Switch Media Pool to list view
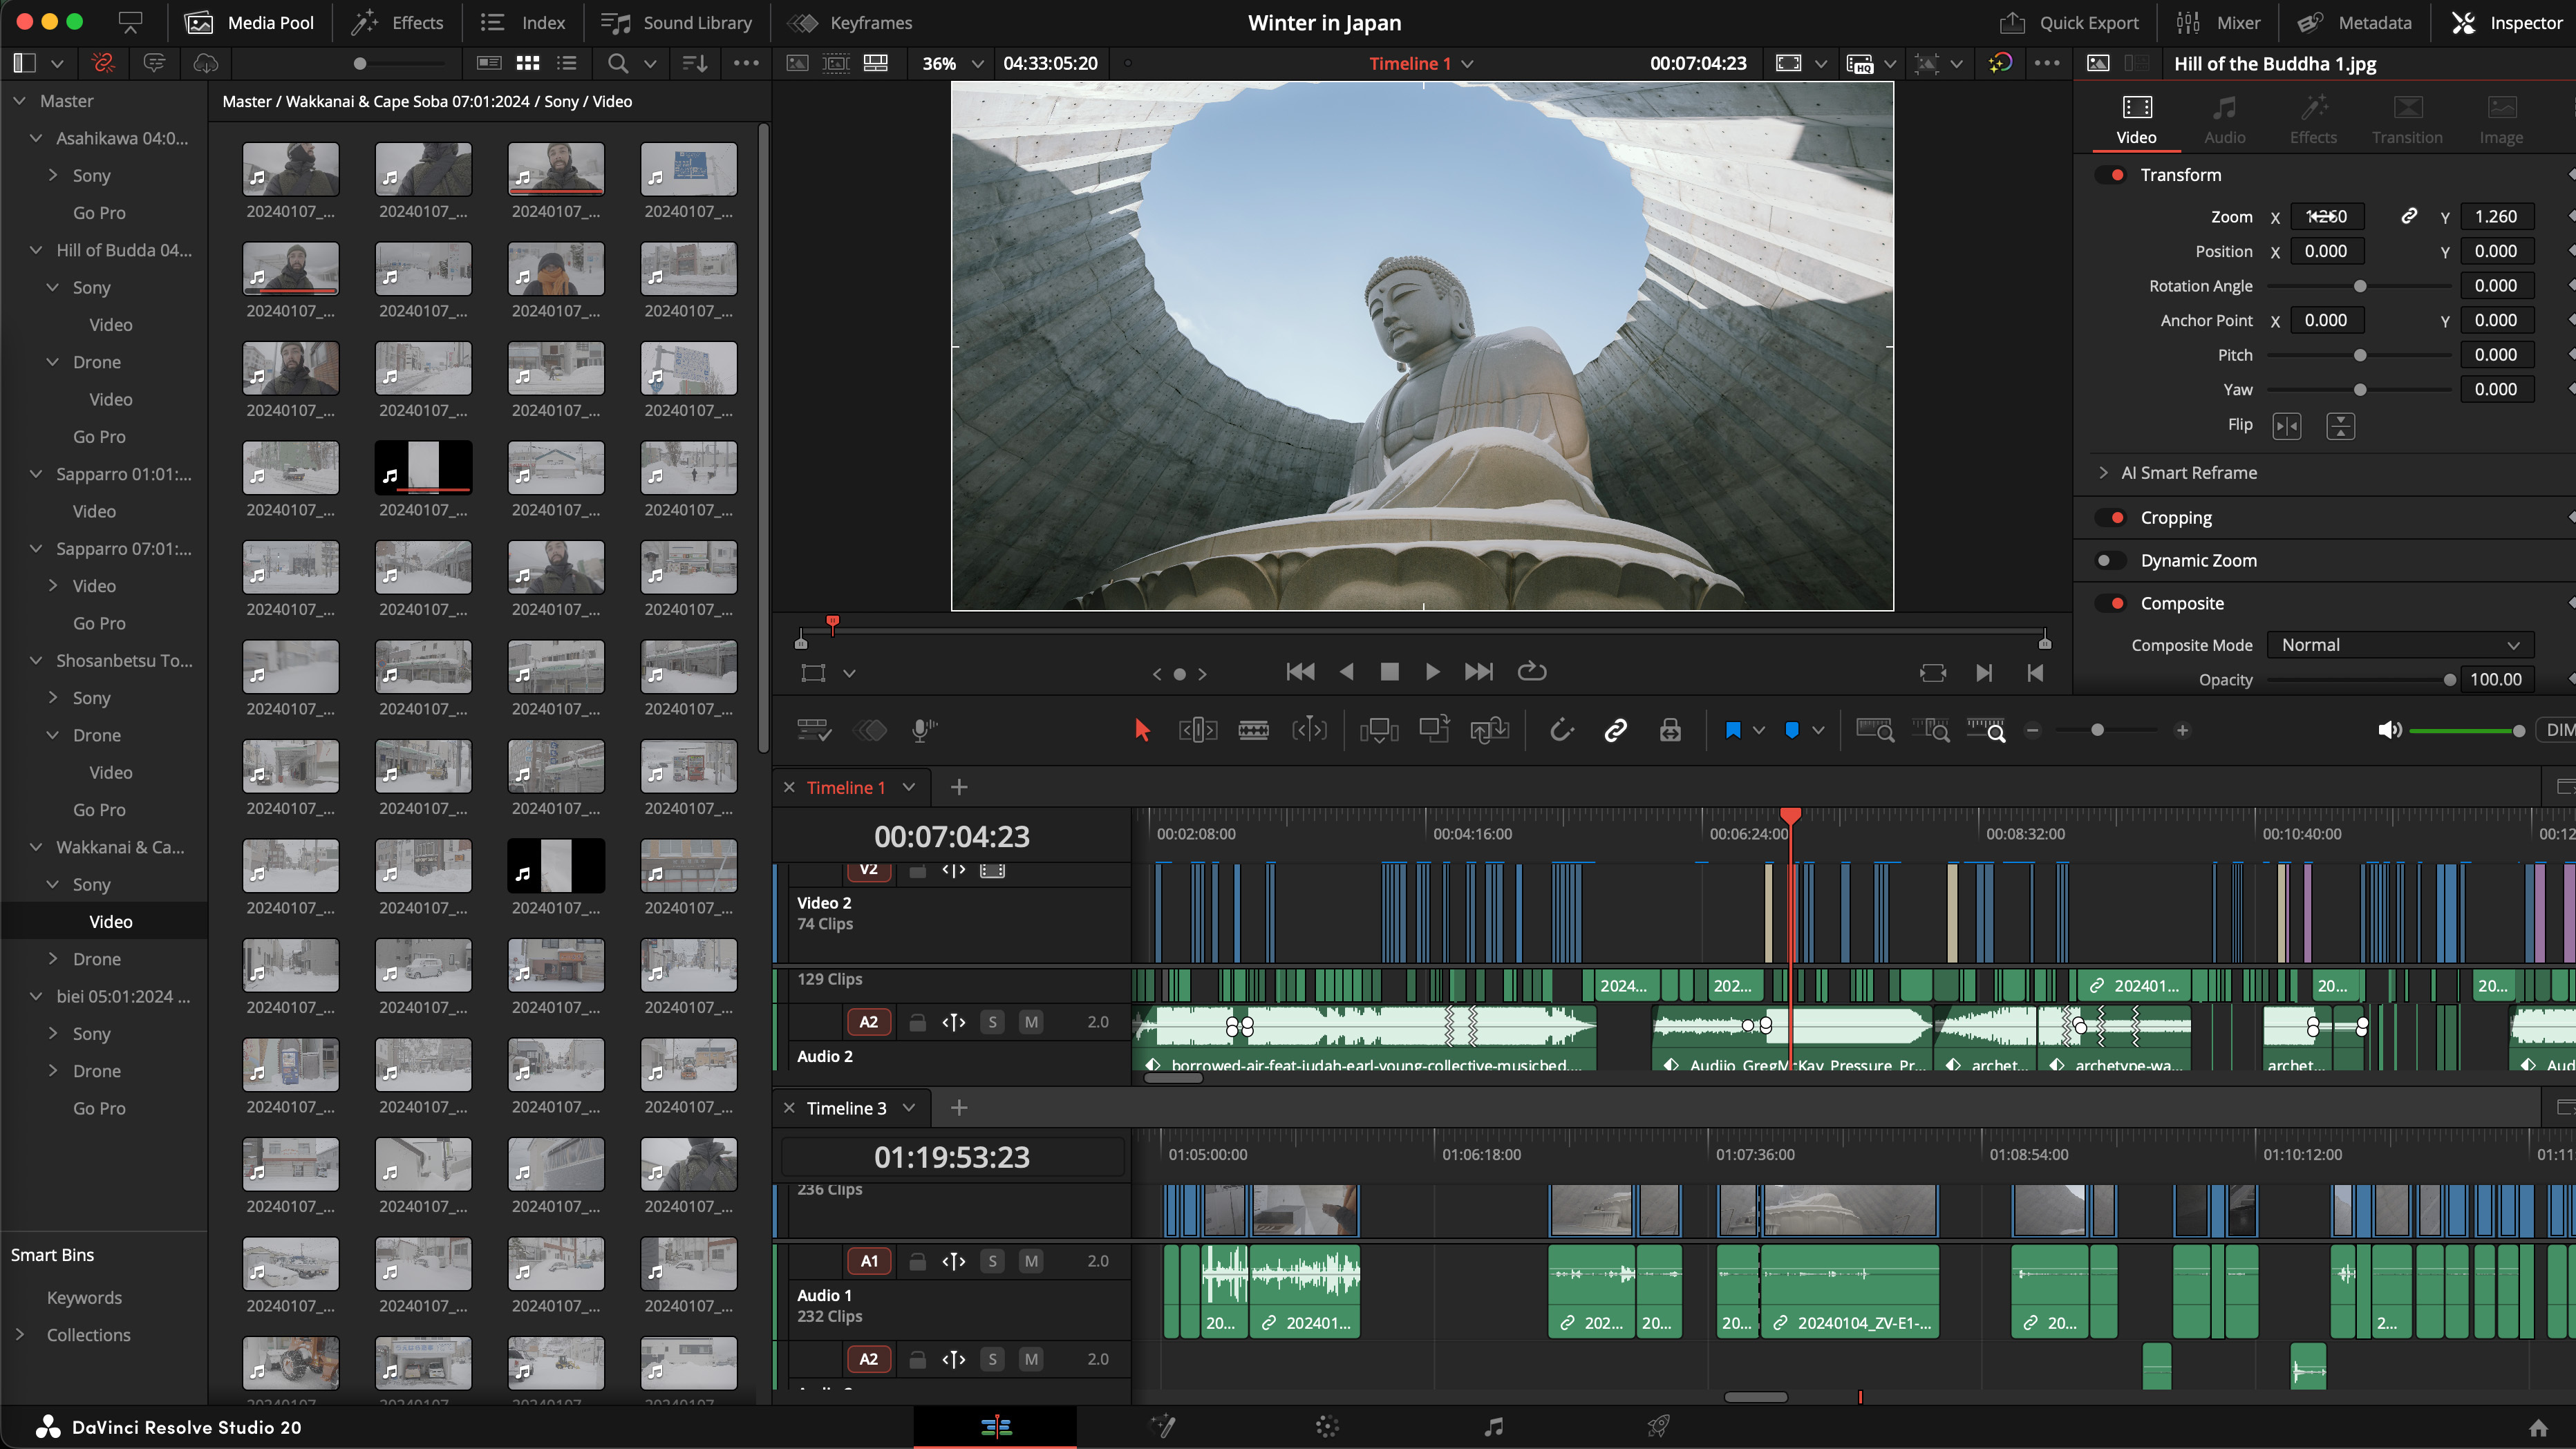 point(567,63)
